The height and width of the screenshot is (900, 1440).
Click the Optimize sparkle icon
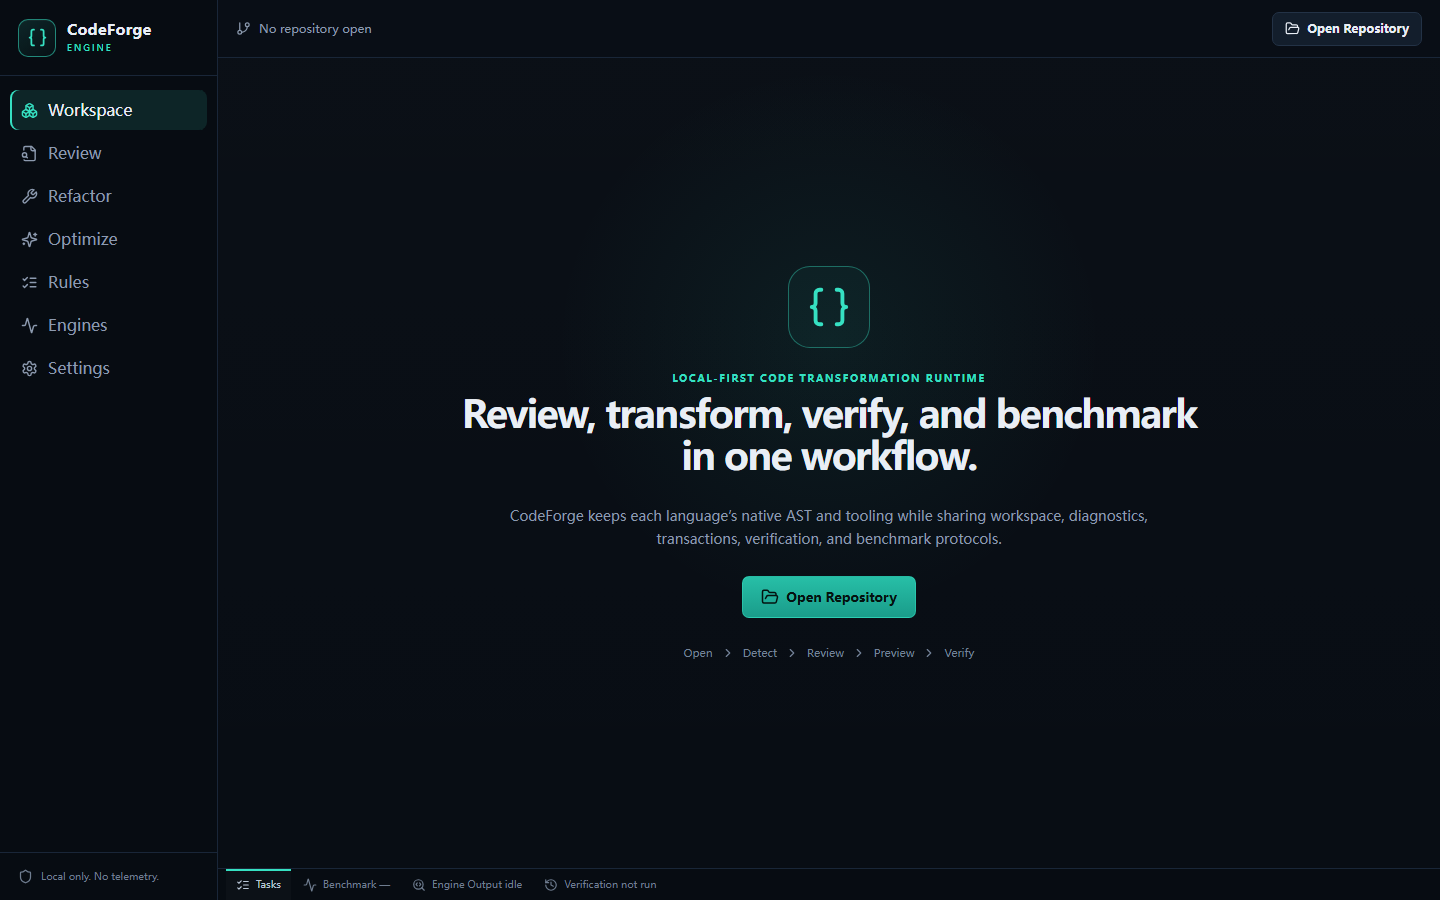[30, 239]
